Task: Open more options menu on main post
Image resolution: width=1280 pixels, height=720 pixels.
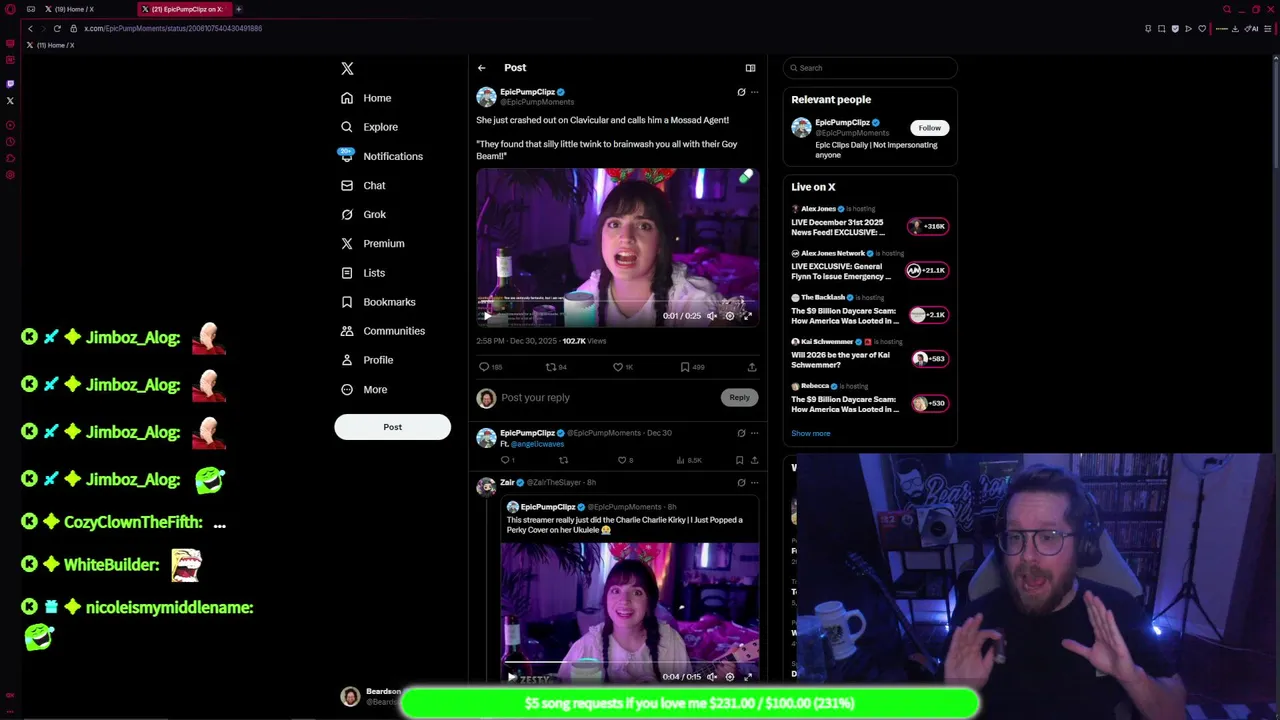Action: 754,92
